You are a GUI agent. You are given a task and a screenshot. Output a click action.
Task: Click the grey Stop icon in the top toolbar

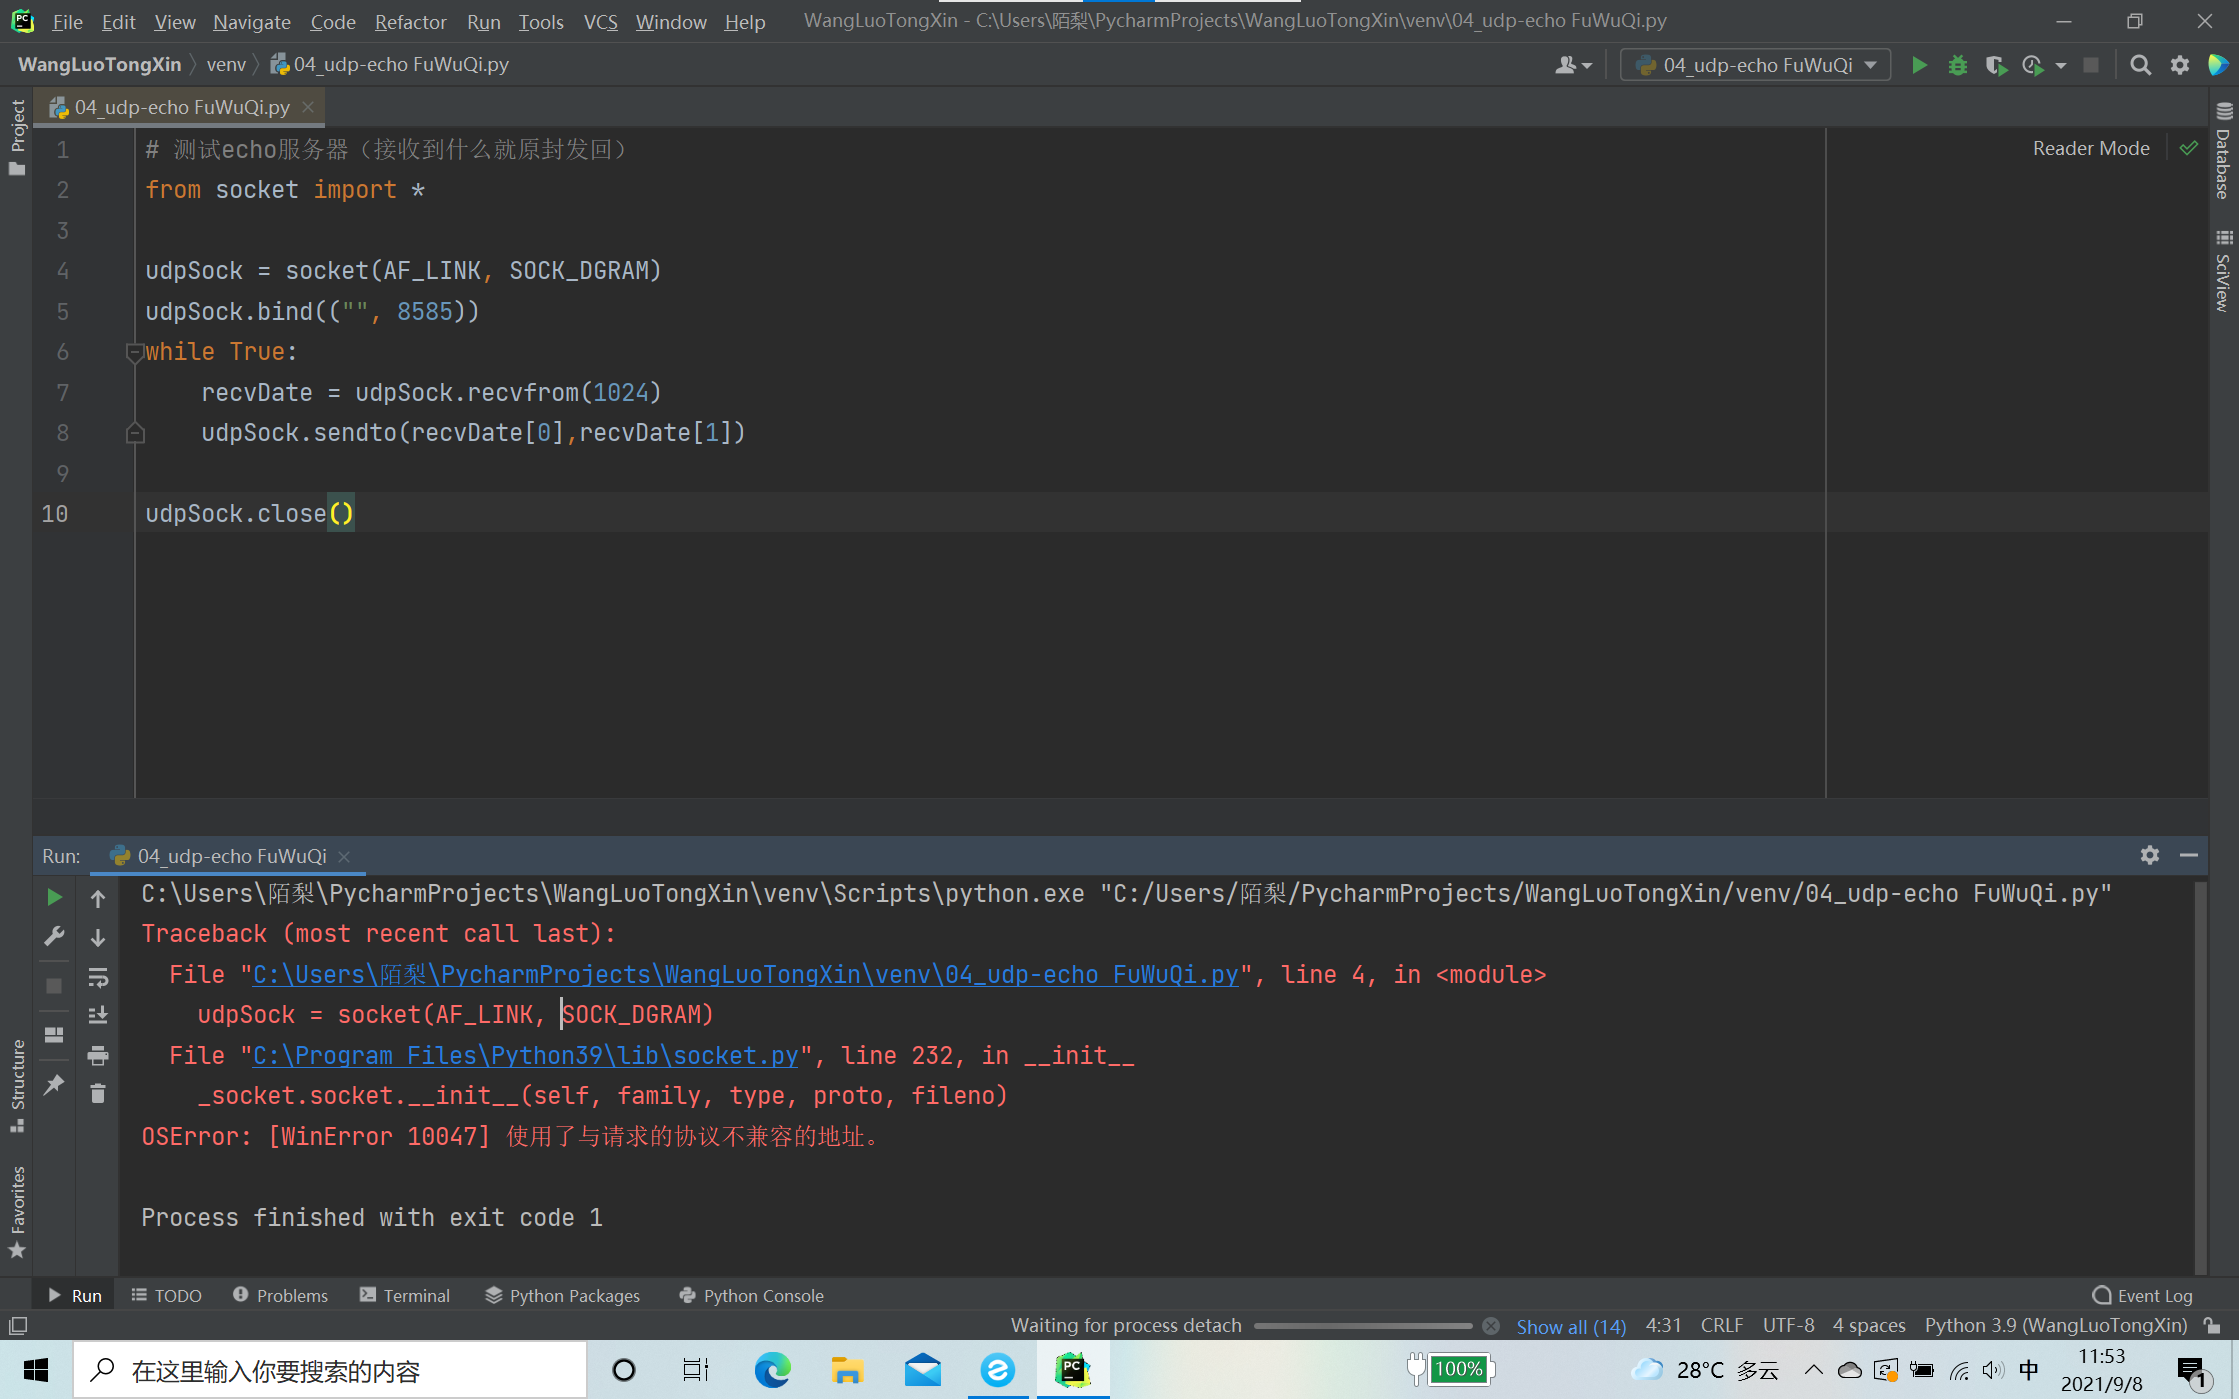[x=2090, y=65]
